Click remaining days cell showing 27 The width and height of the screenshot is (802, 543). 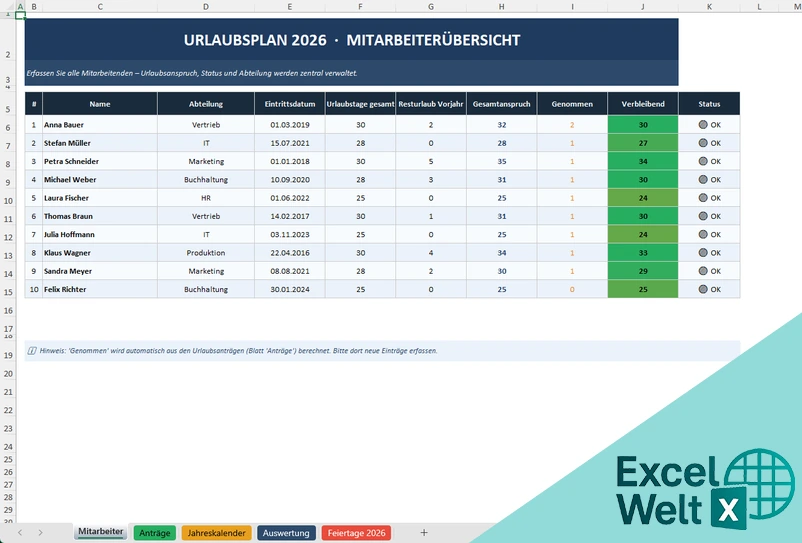643,143
